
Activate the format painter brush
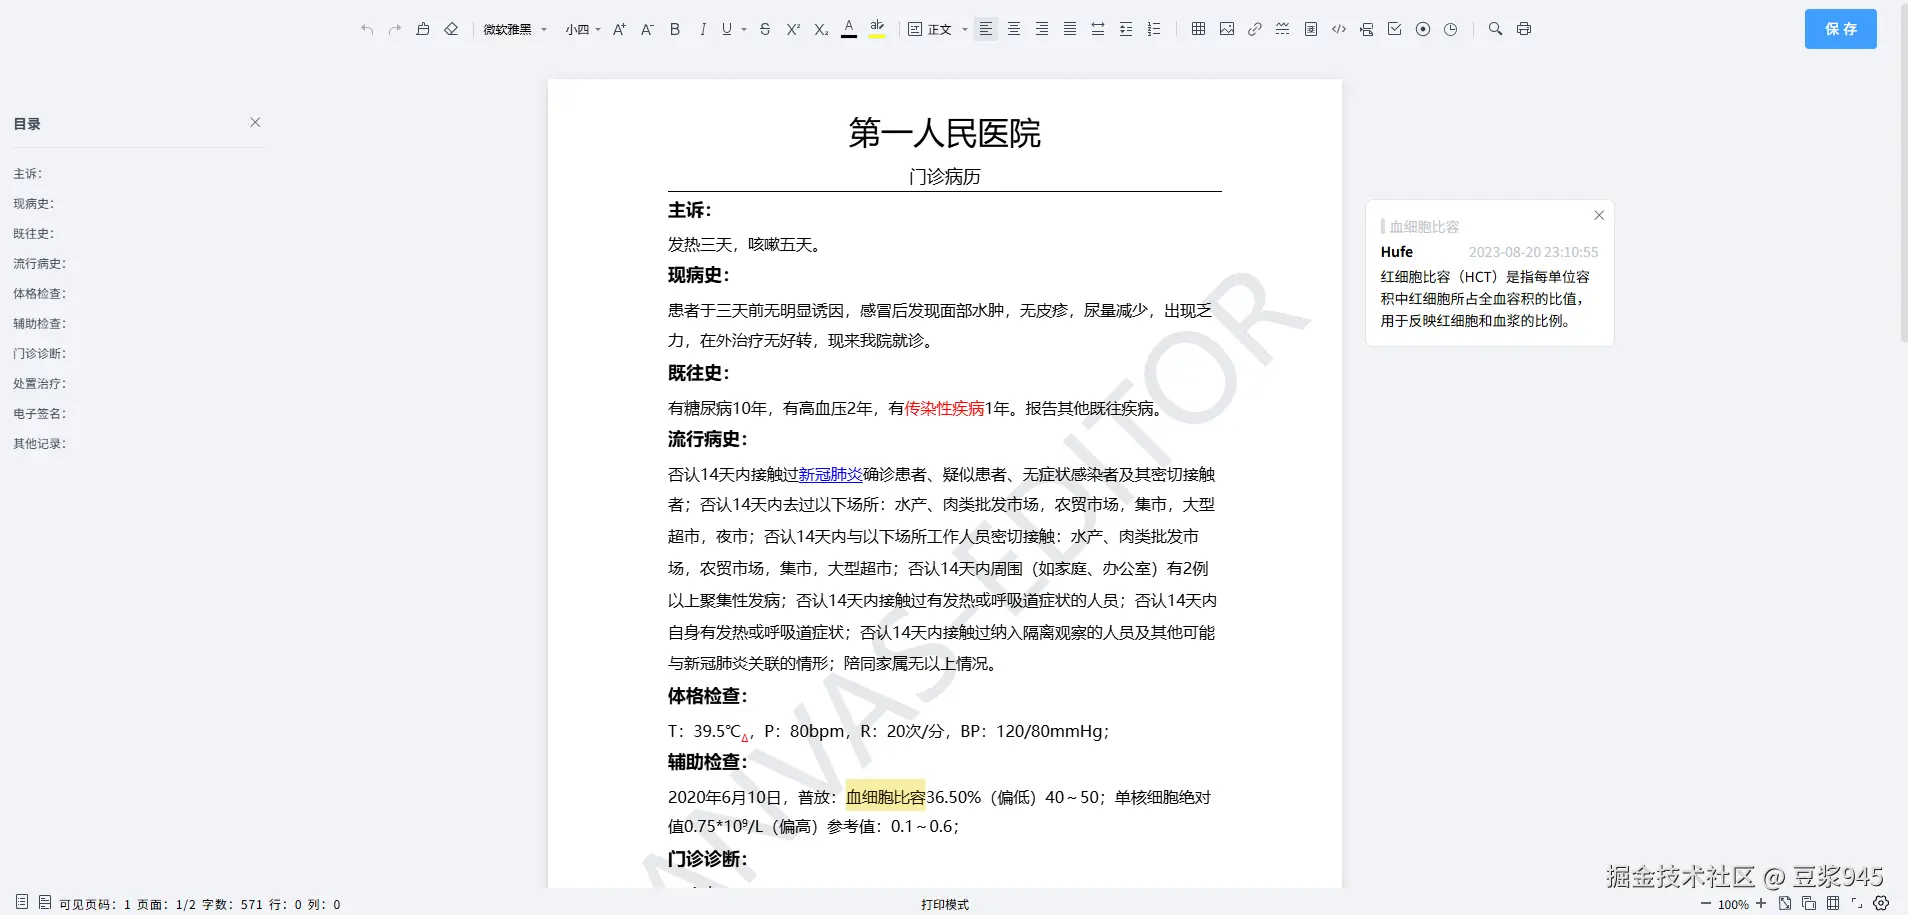click(423, 30)
